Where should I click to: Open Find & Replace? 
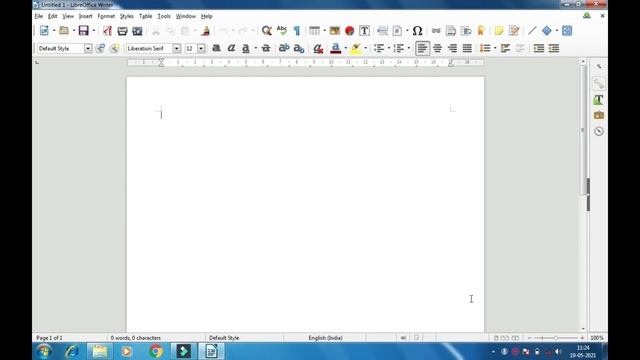[267, 31]
